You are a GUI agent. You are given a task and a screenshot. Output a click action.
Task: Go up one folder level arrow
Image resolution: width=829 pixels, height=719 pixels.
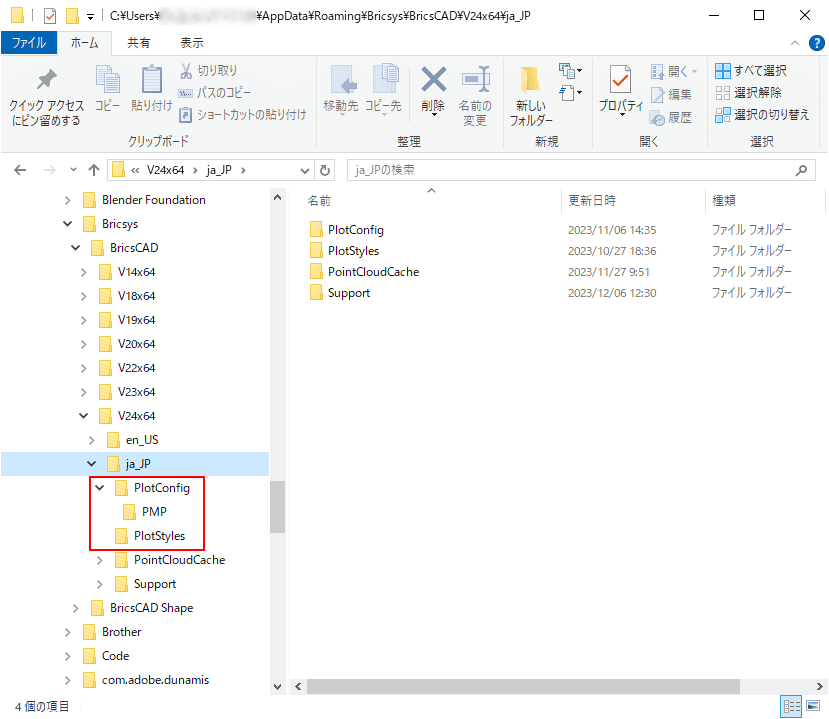(x=94, y=170)
